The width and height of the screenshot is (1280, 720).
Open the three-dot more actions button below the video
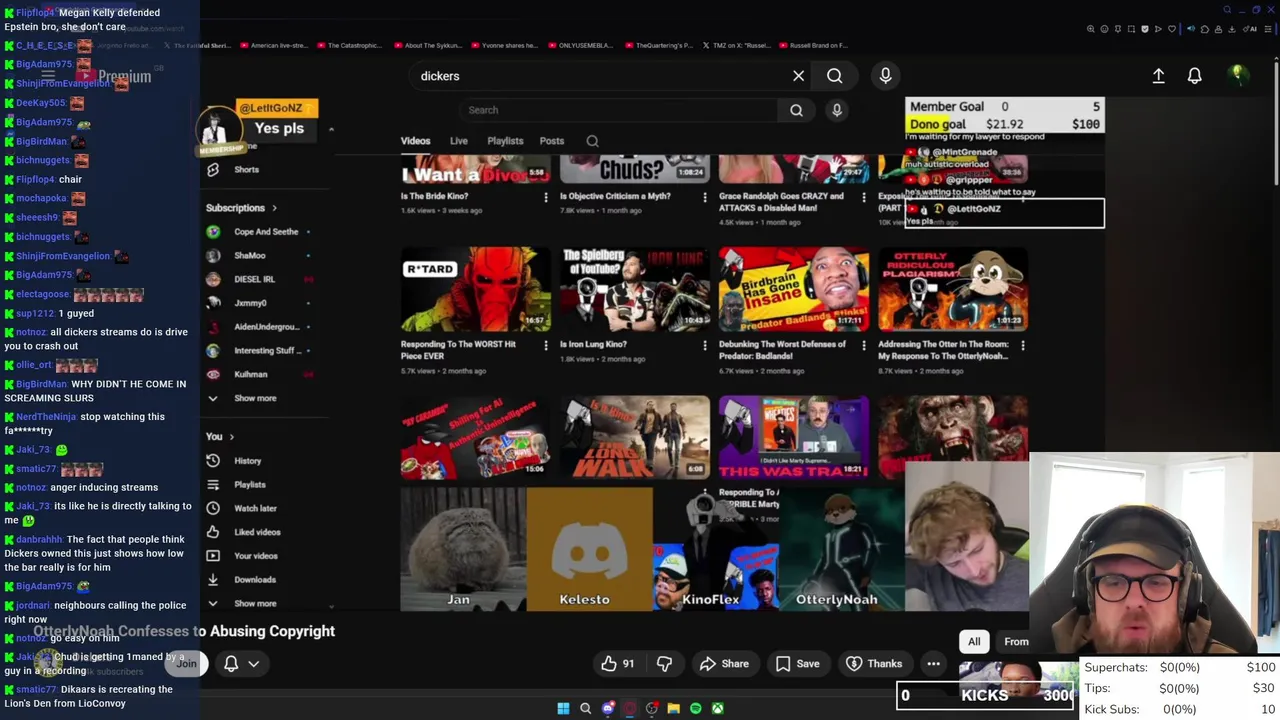point(933,663)
